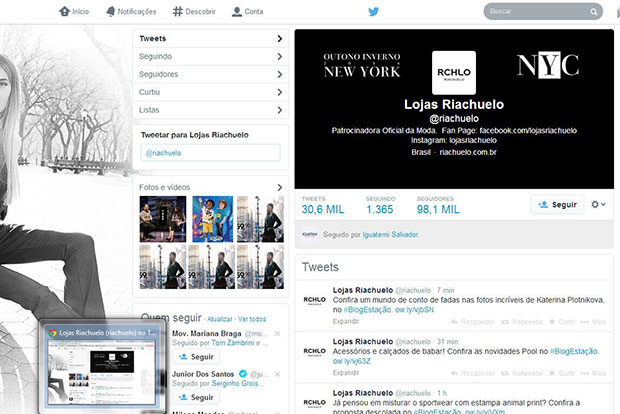Open the gear dropdown beside Seguir
620x414 pixels.
pos(598,204)
